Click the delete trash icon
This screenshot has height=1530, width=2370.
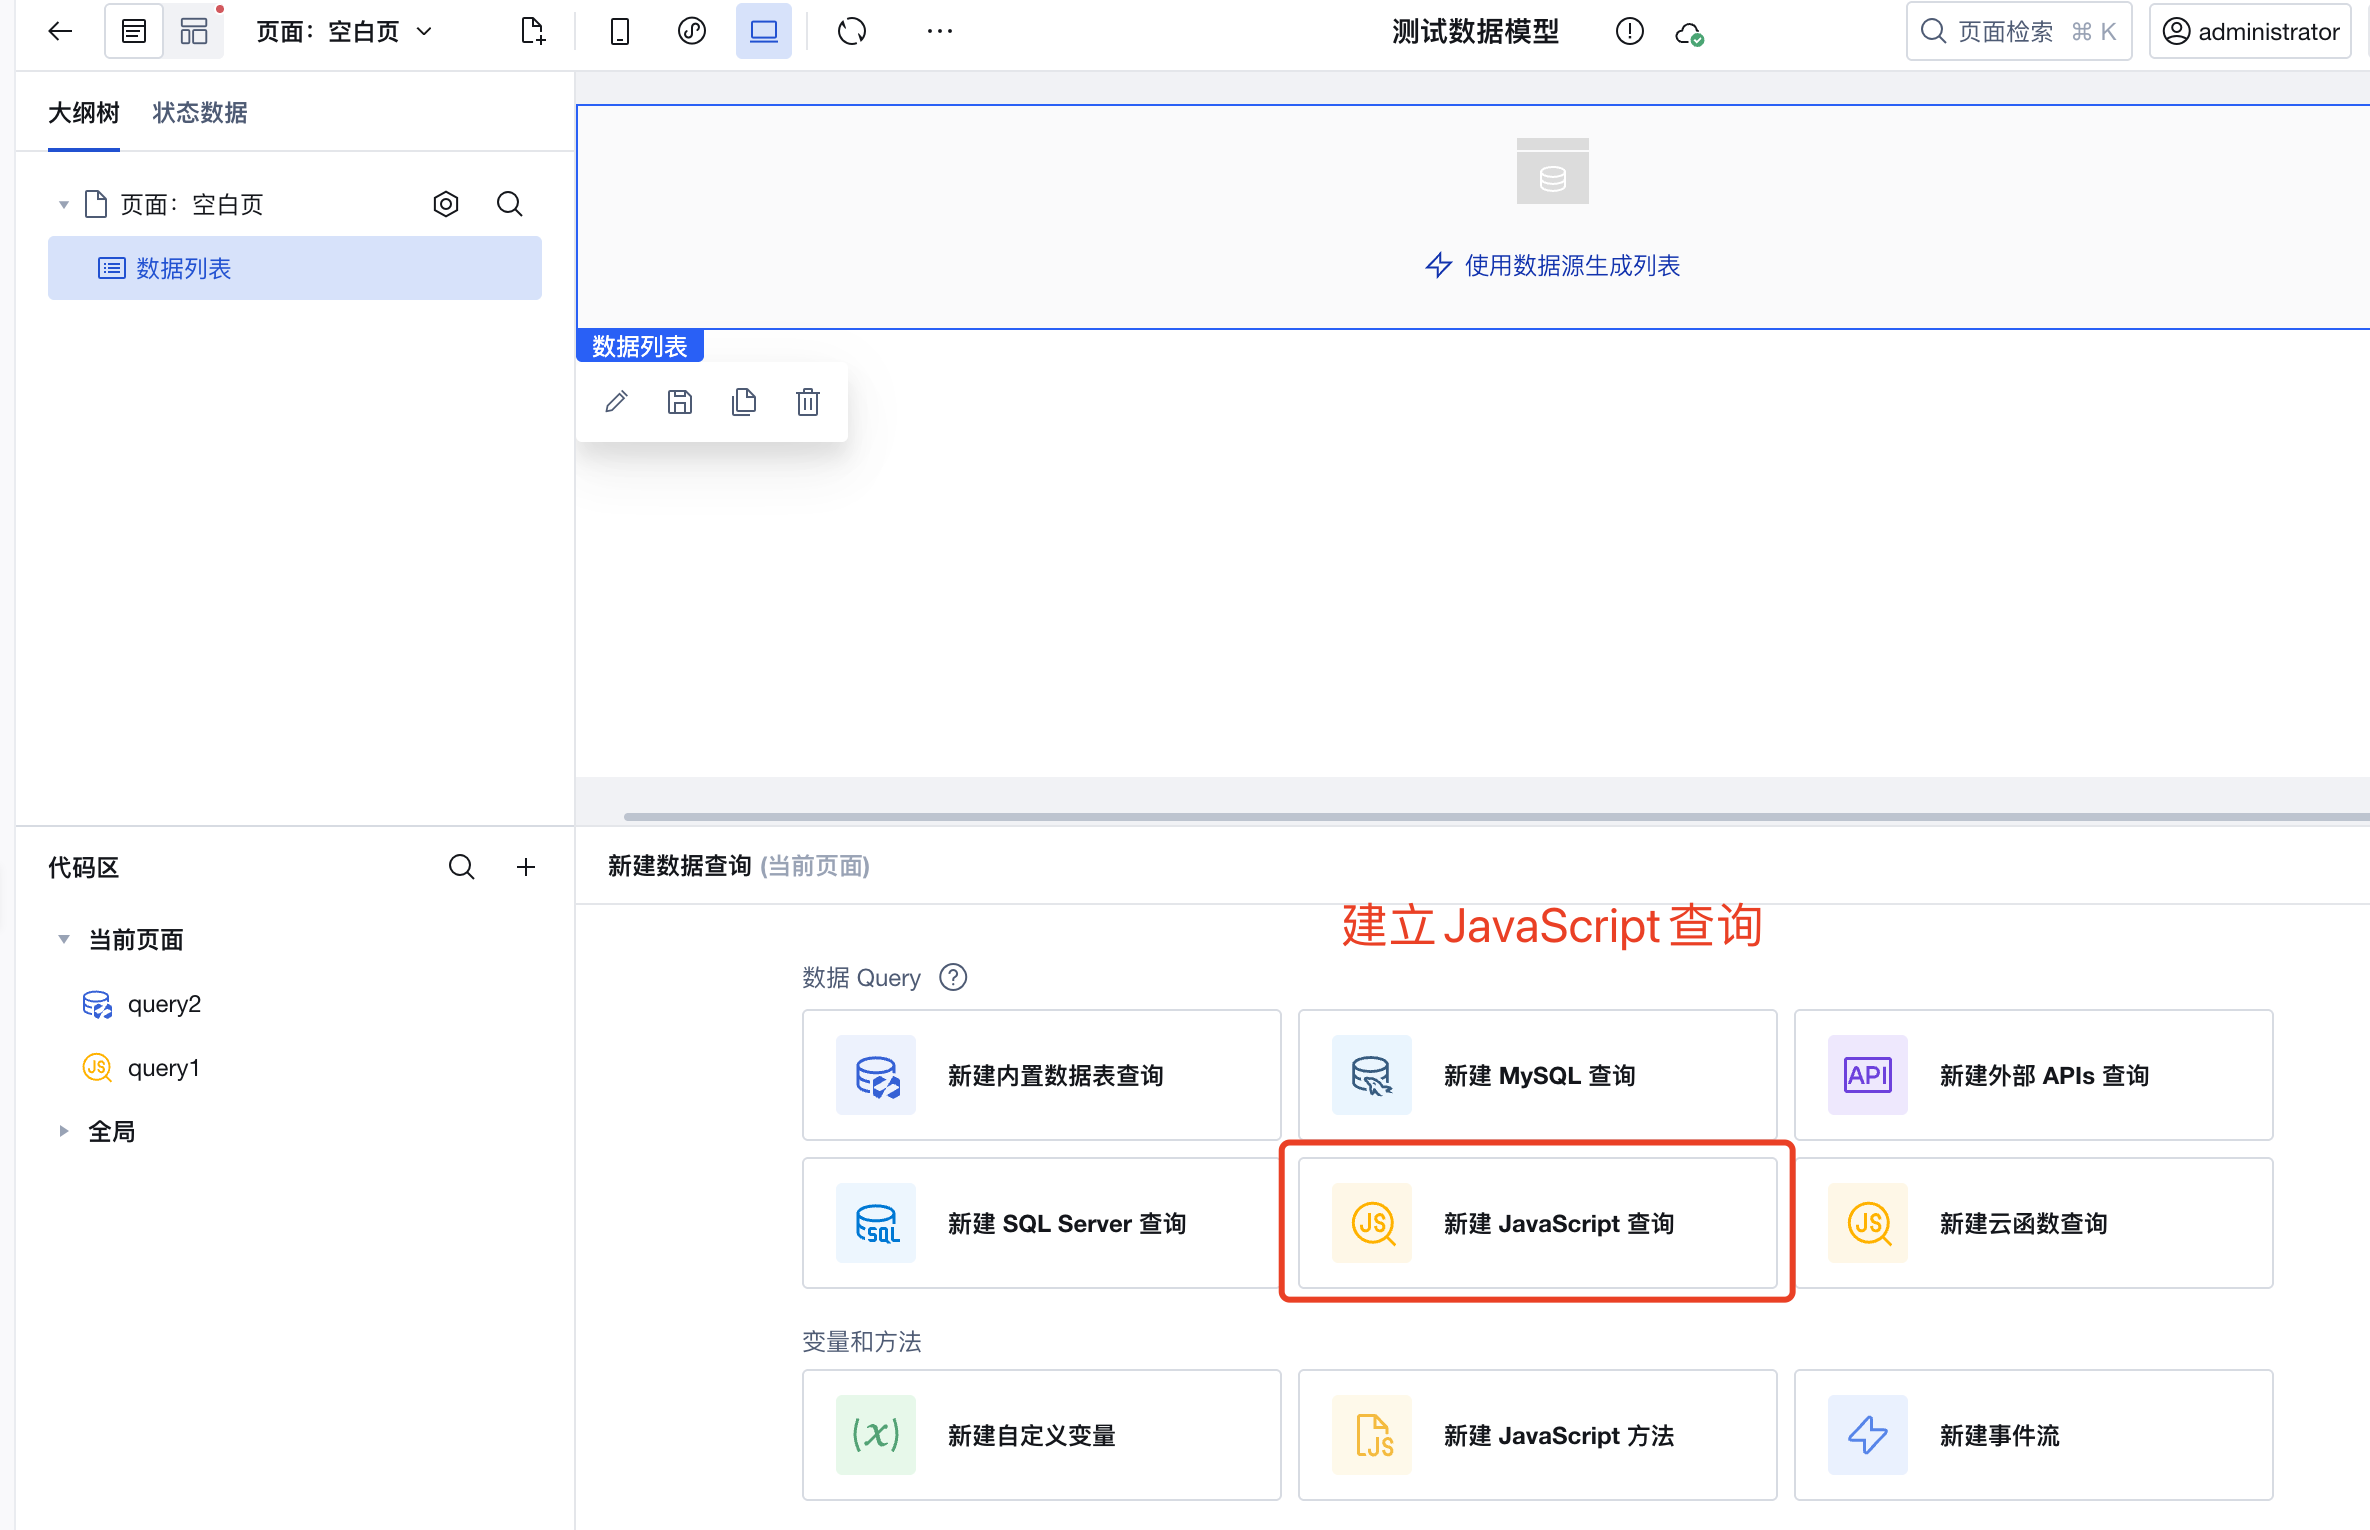tap(808, 402)
